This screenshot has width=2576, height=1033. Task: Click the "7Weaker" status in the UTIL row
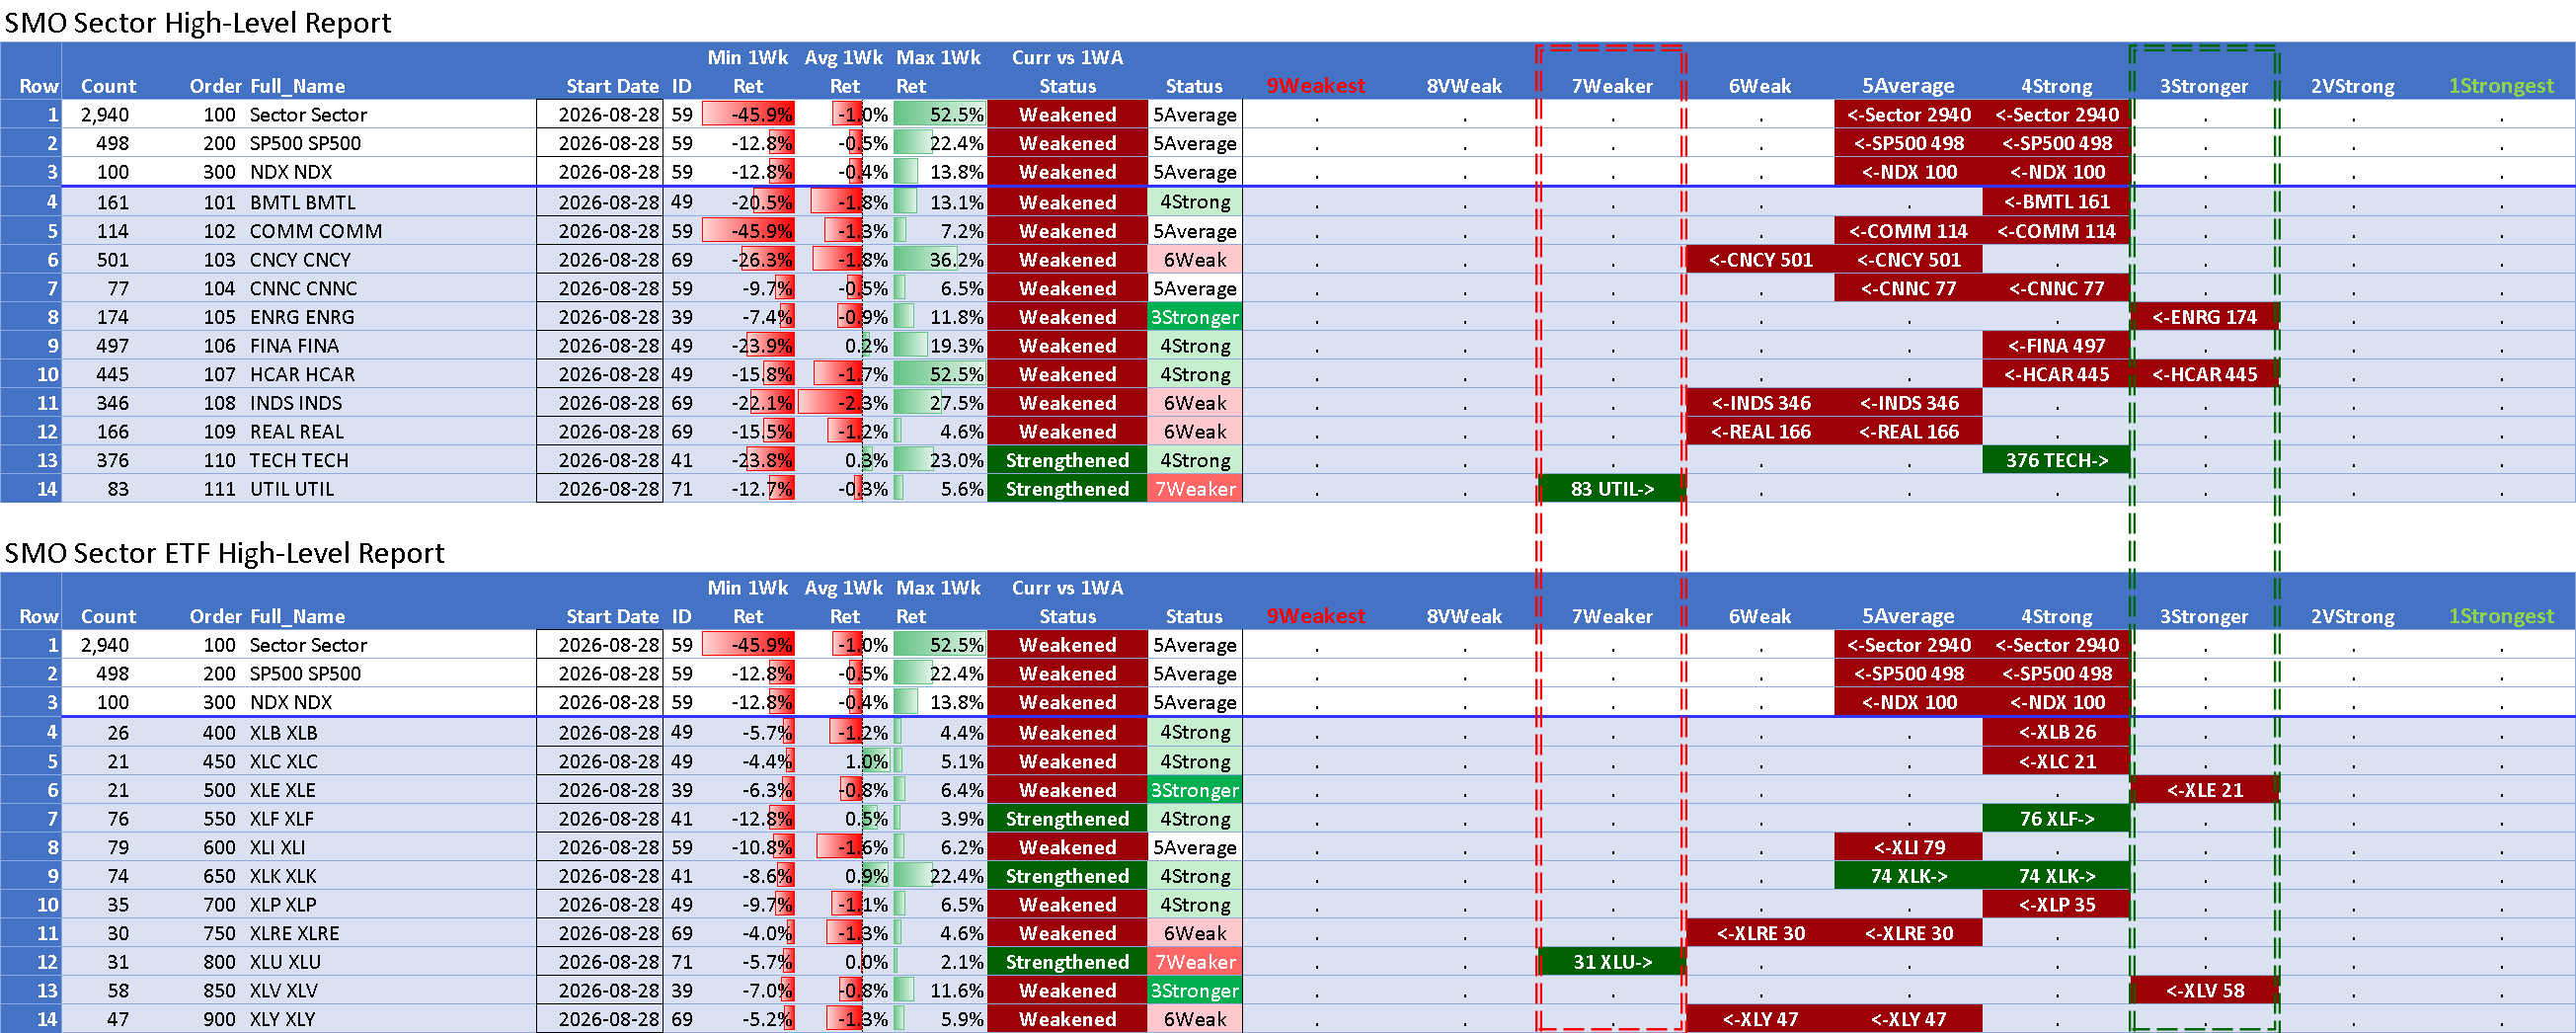tap(1194, 489)
